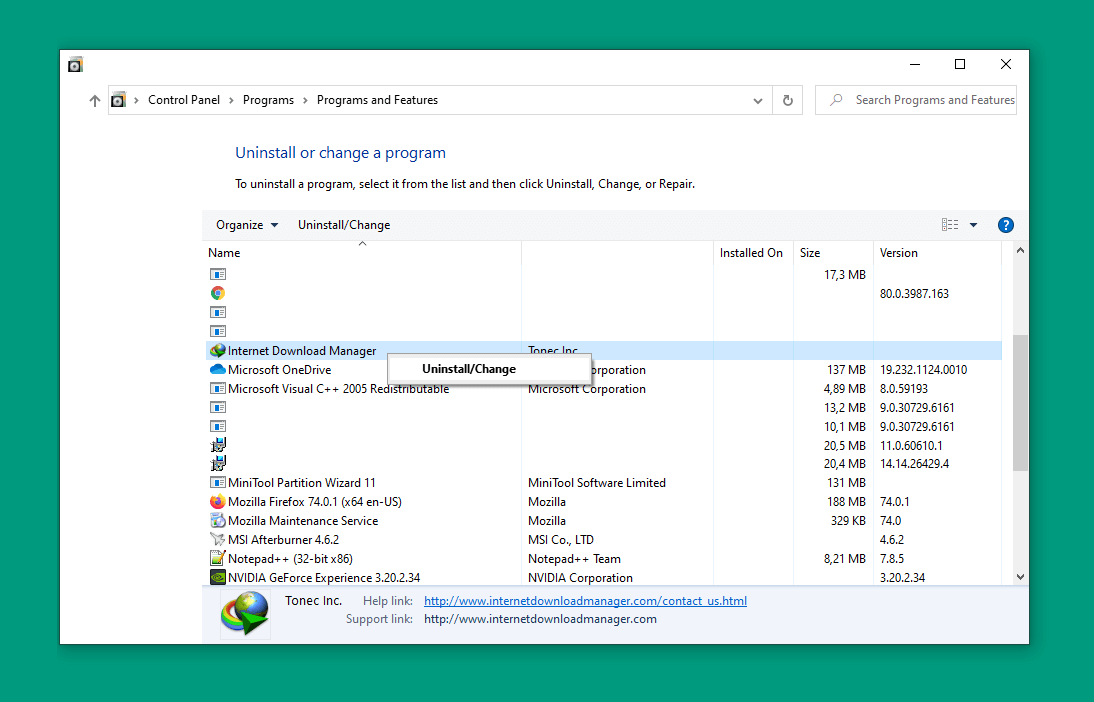Click the Mozilla Firefox icon
1094x702 pixels.
pos(218,502)
